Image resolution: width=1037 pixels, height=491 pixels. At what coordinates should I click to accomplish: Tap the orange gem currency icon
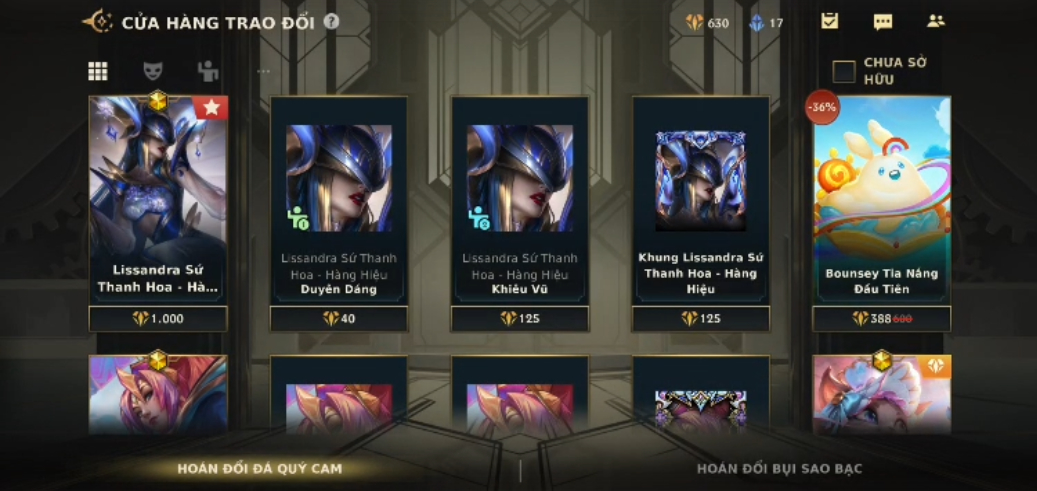pyautogui.click(x=694, y=23)
